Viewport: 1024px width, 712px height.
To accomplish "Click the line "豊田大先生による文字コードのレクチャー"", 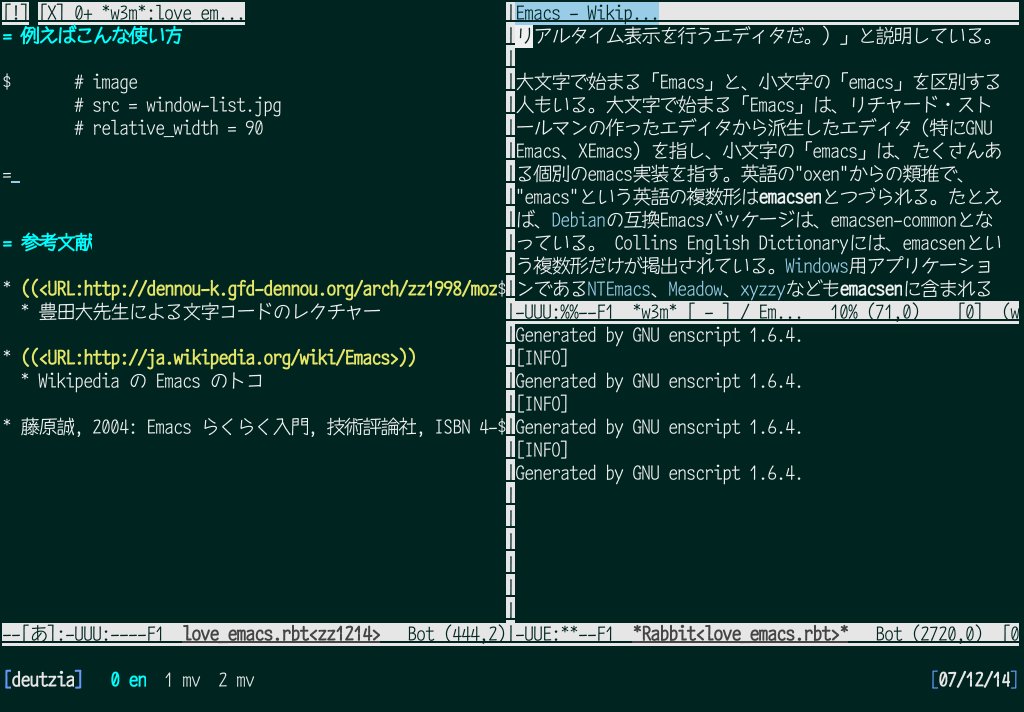I will [209, 312].
